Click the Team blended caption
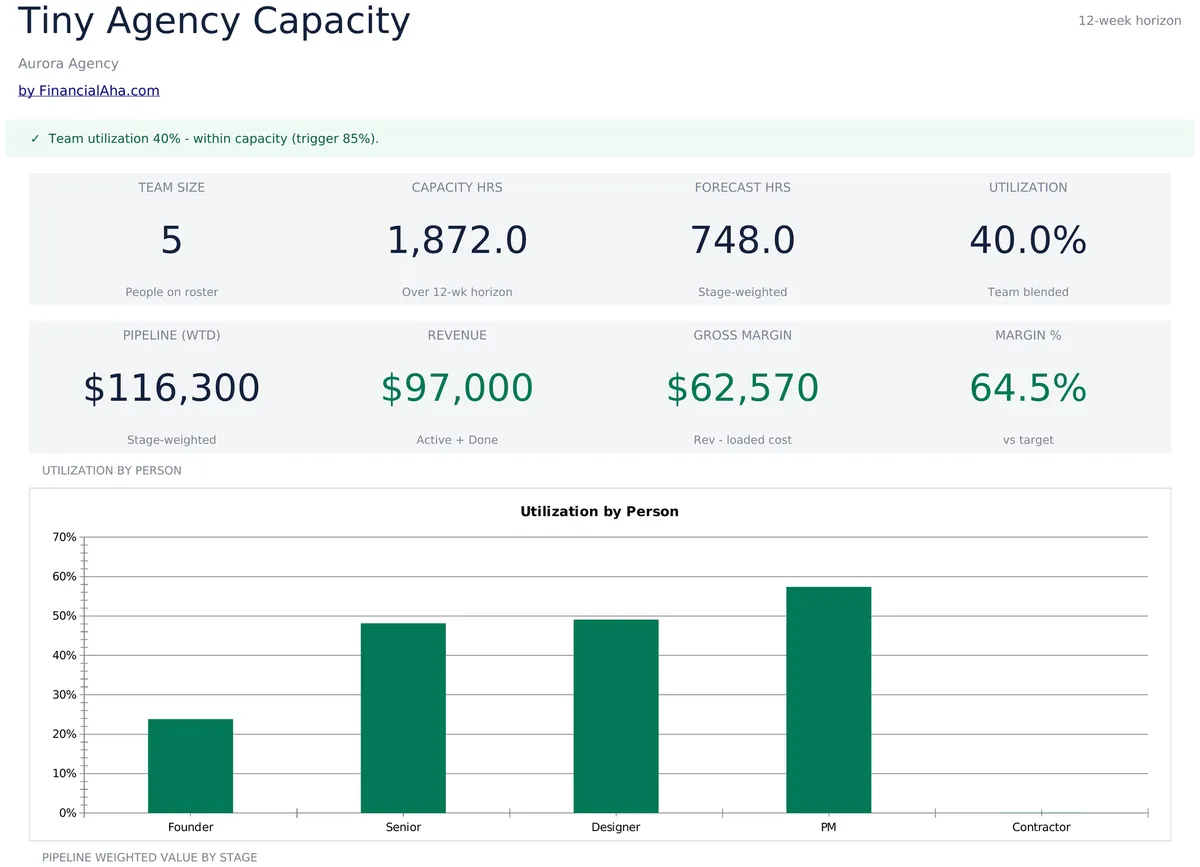This screenshot has height=867, width=1200. (1028, 292)
